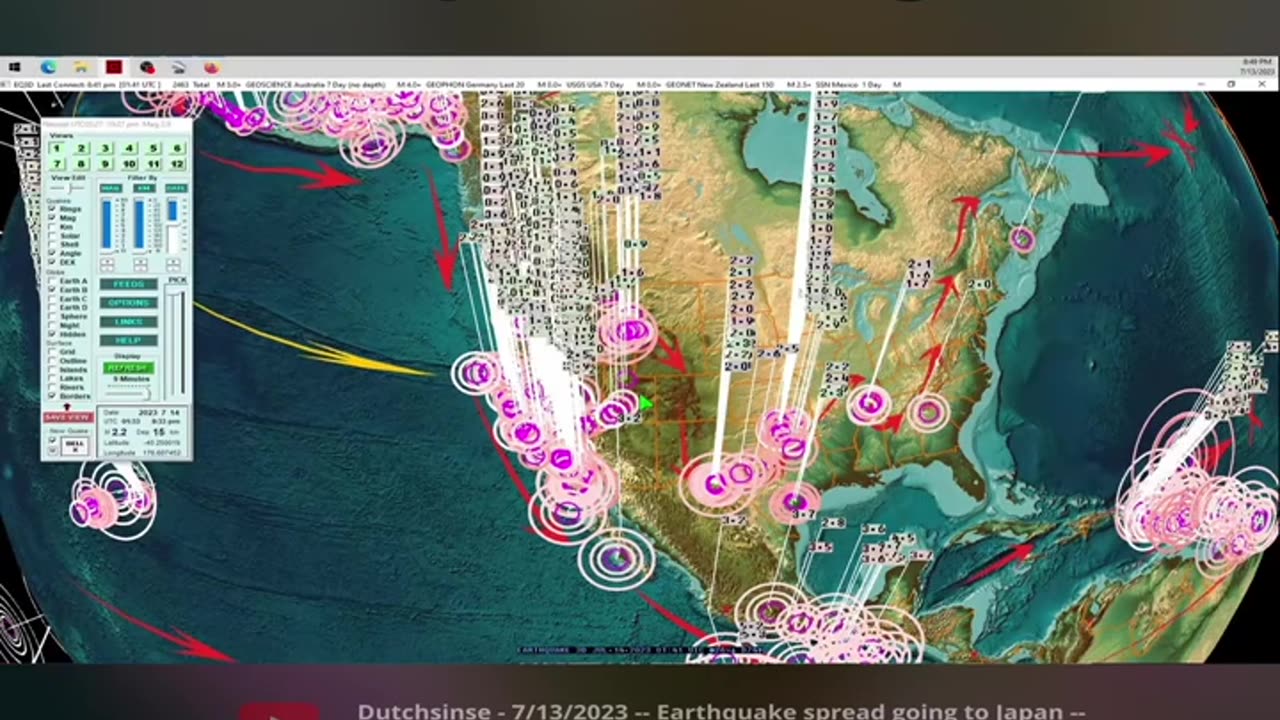Toggle the Angle checkbox

point(51,253)
